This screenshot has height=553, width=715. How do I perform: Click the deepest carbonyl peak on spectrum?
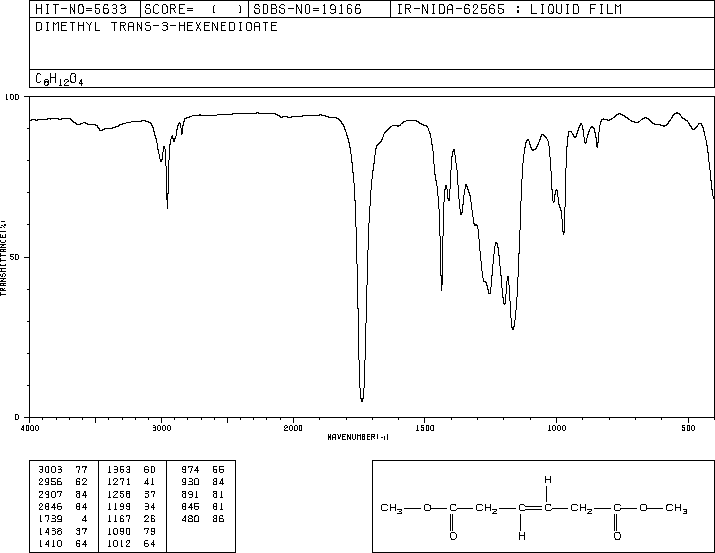(x=362, y=399)
